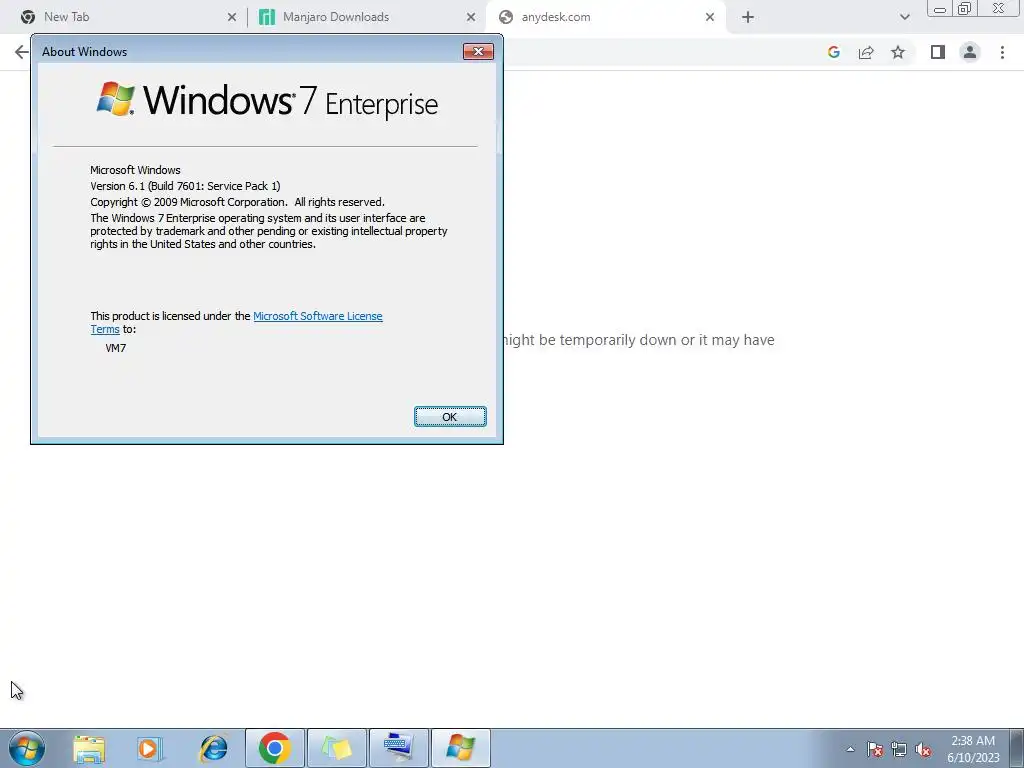Show hidden system tray icons
Image resolution: width=1024 pixels, height=768 pixels.
(x=850, y=750)
